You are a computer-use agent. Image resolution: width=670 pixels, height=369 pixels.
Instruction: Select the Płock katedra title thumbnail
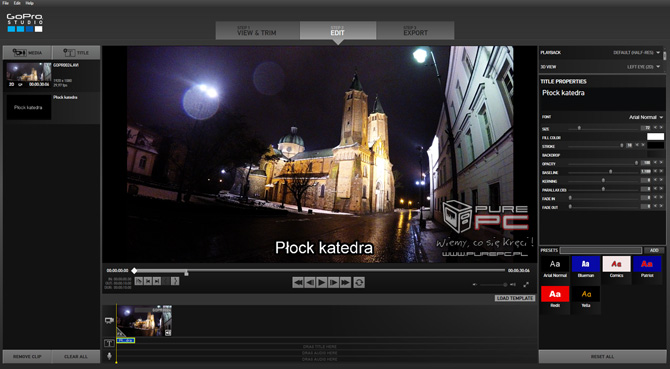(x=29, y=107)
